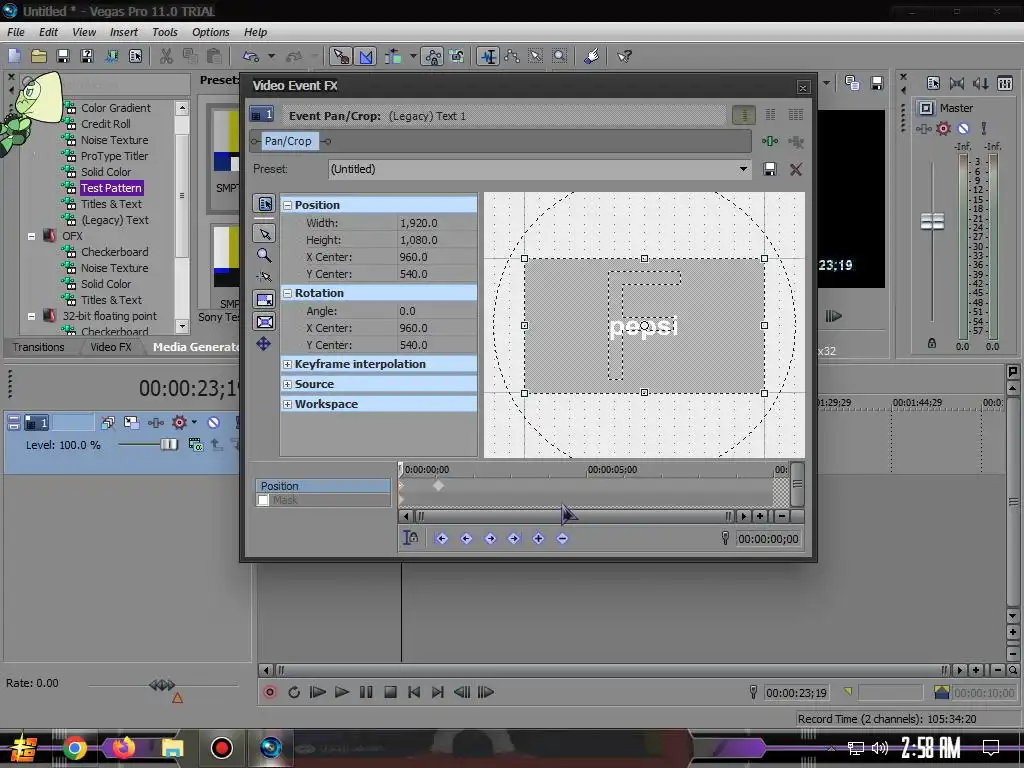Viewport: 1024px width, 768px height.
Task: Open the Undo history dropdown arrow
Action: click(271, 56)
